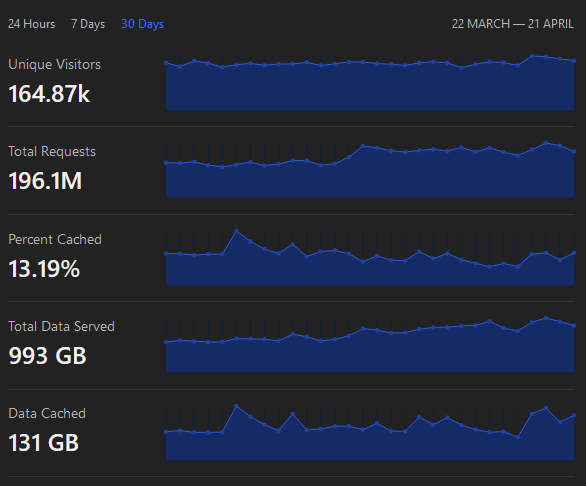Click the 164.87k visitors value

tap(49, 93)
